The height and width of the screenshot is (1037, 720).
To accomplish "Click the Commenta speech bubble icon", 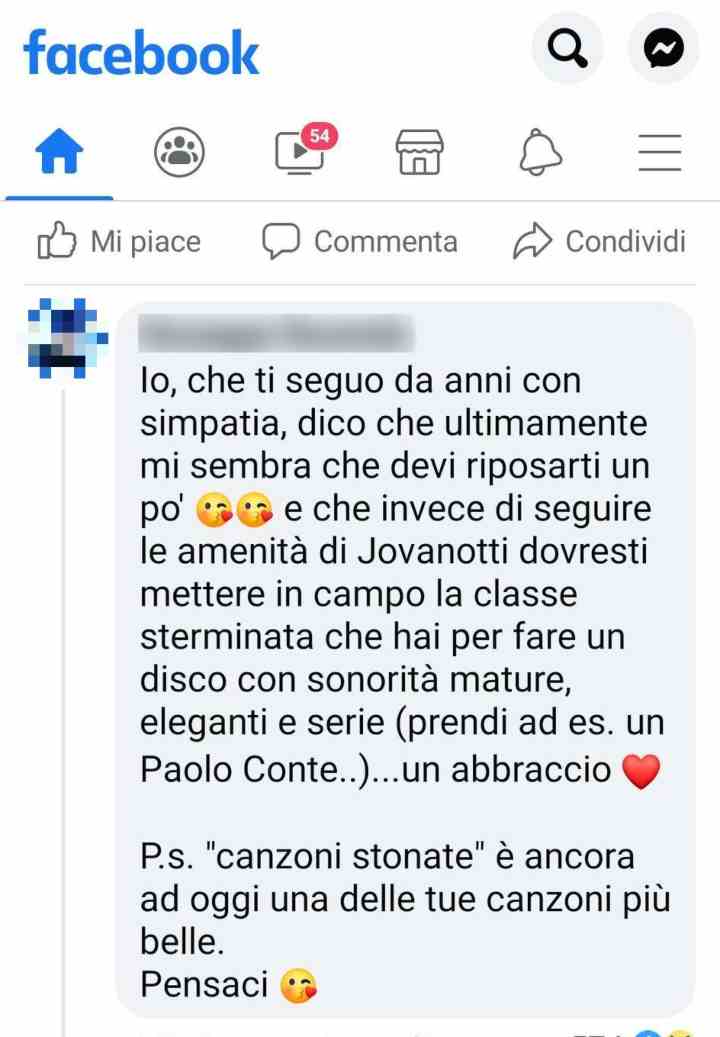I will (281, 241).
